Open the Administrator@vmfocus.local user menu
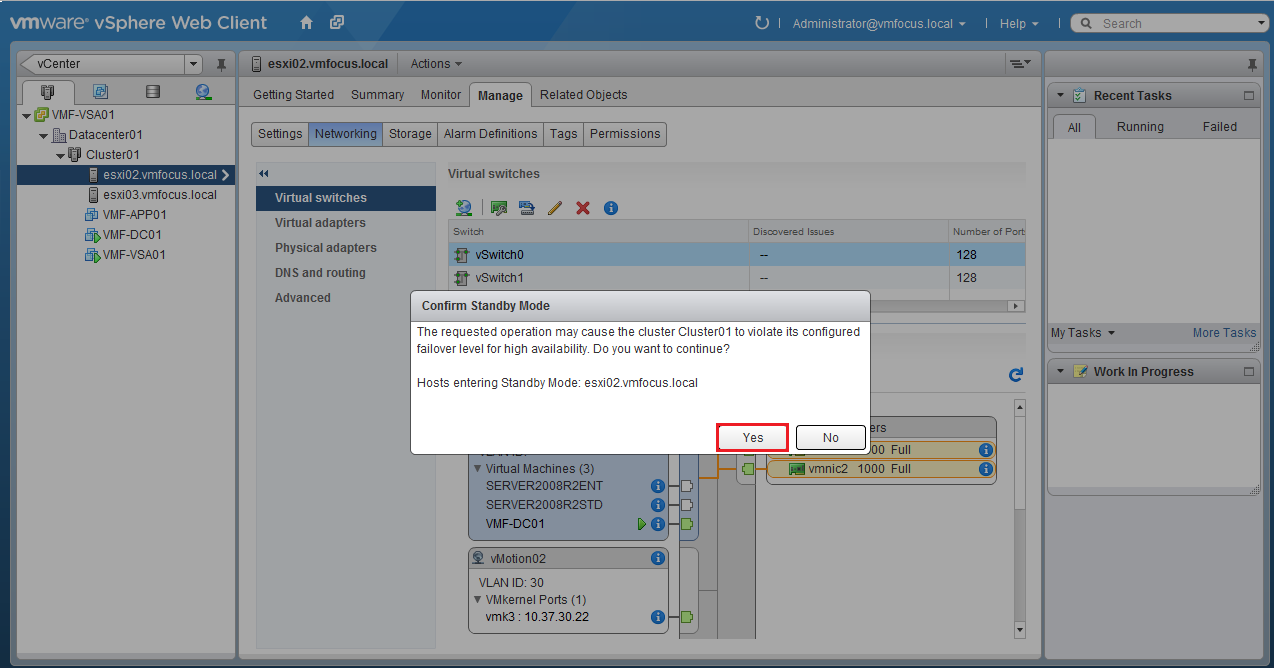Screen dimensions: 1274x668 878,23
